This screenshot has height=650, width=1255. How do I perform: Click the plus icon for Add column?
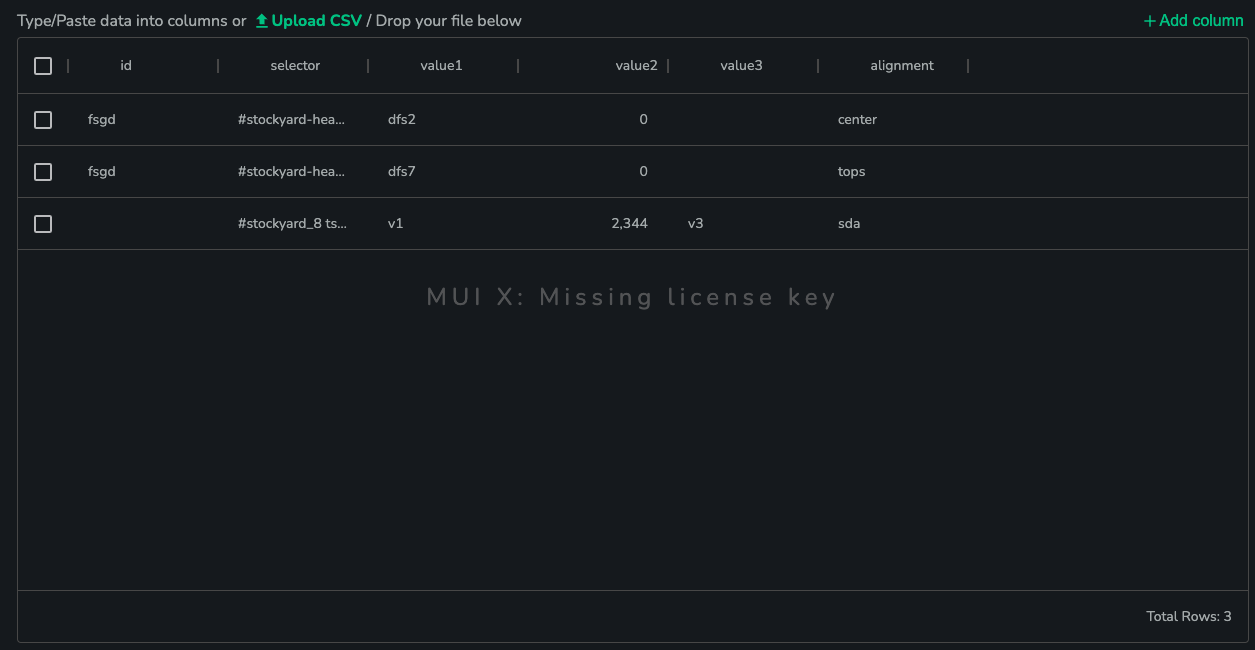pyautogui.click(x=1150, y=20)
